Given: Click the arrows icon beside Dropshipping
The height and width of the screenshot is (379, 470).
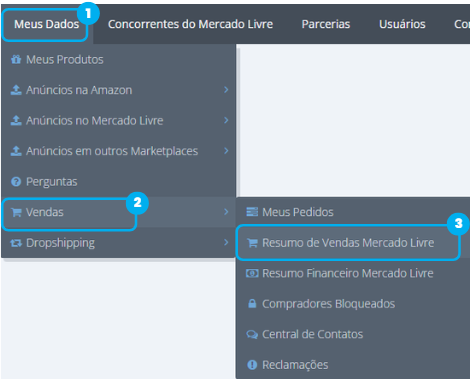Looking at the screenshot, I should click(x=16, y=243).
